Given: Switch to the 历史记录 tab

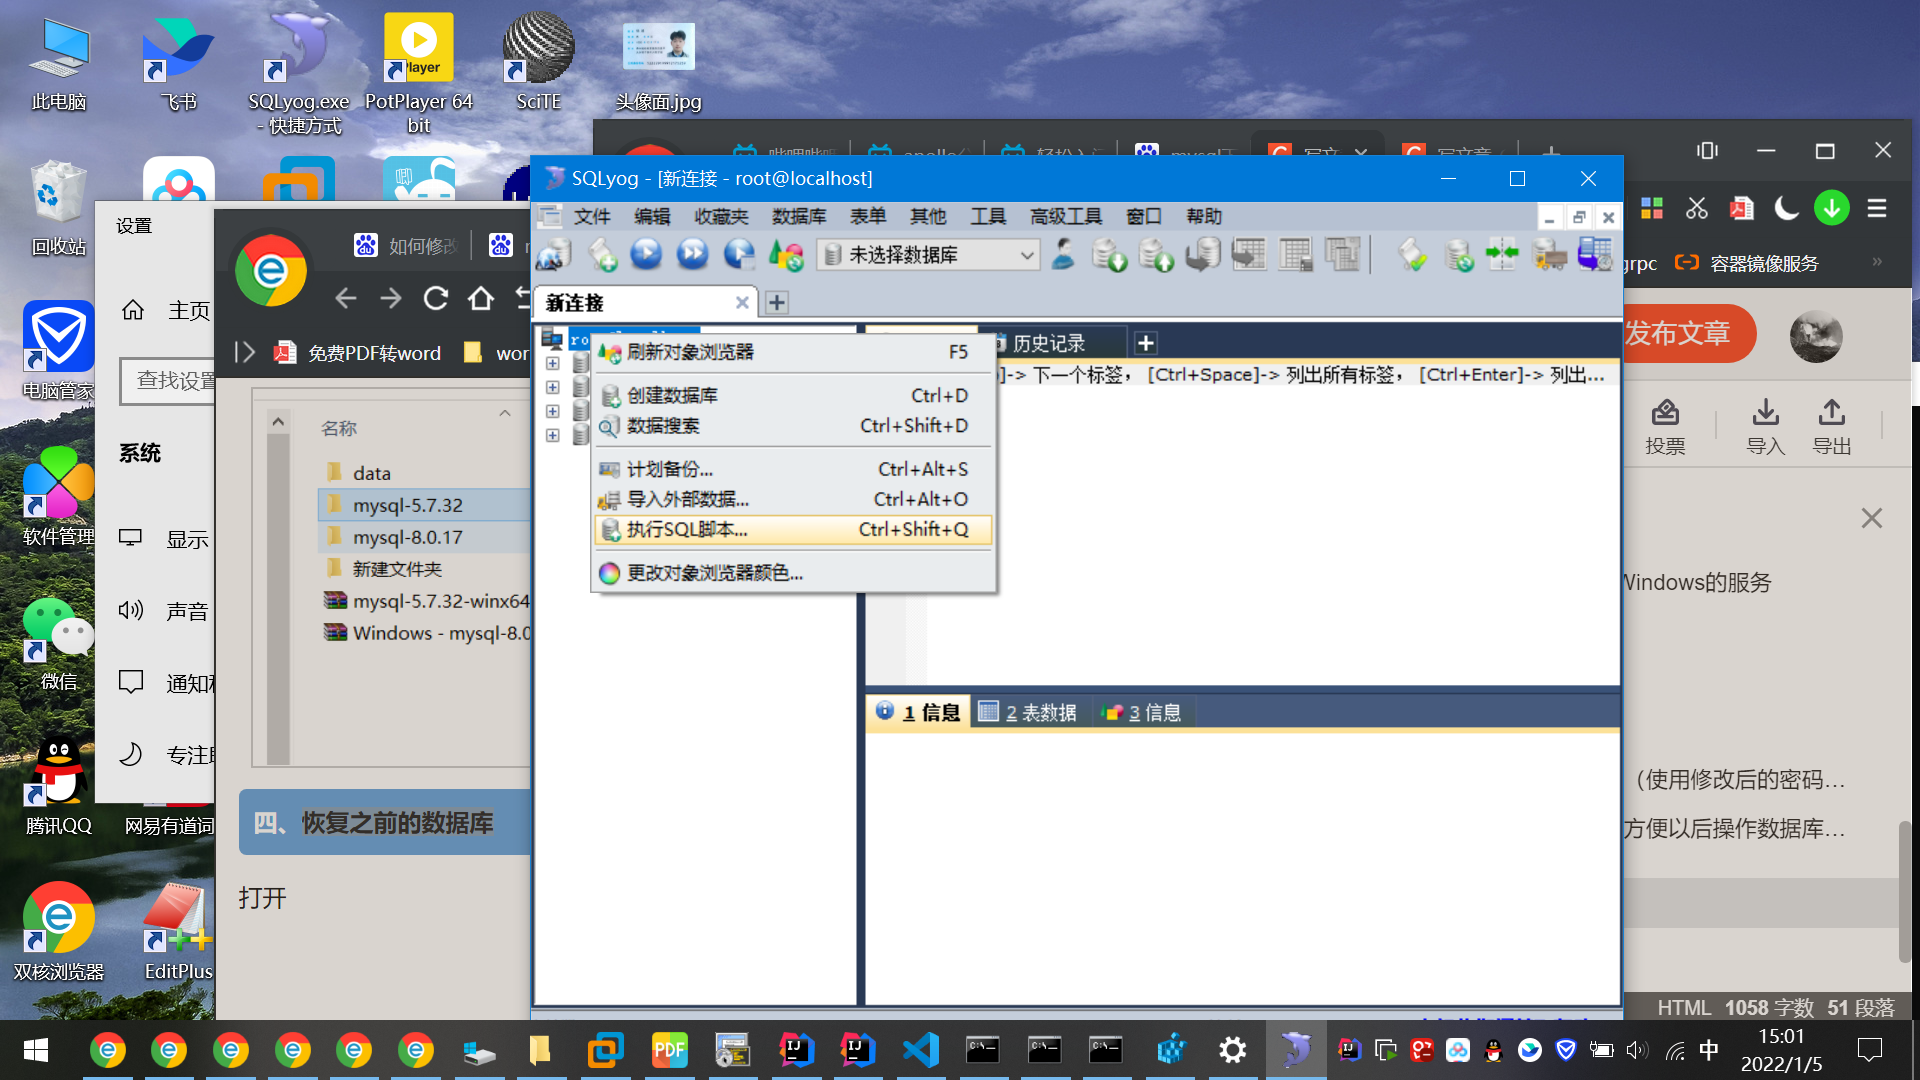Looking at the screenshot, I should pos(1049,343).
